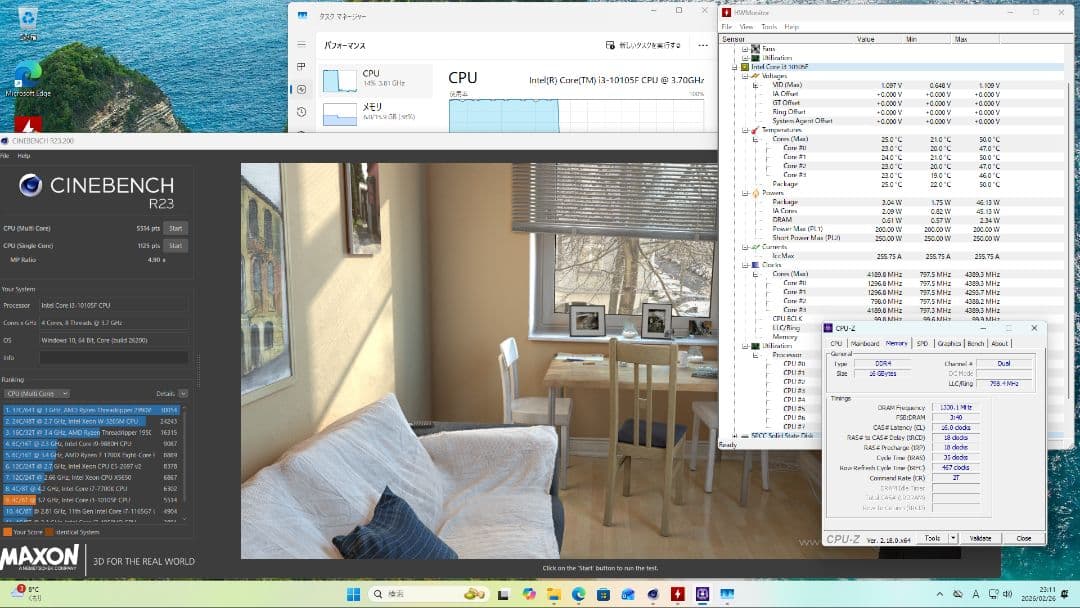1080x608 pixels.
Task: Switch to the Mainboard tab in CPU-Z
Action: [864, 344]
